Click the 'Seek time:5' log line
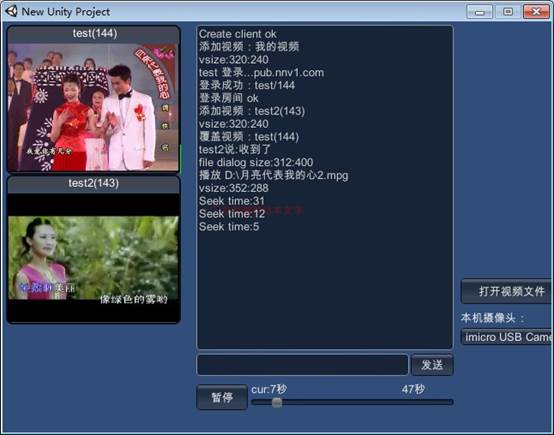Screen dimensions: 554x435 click(229, 227)
